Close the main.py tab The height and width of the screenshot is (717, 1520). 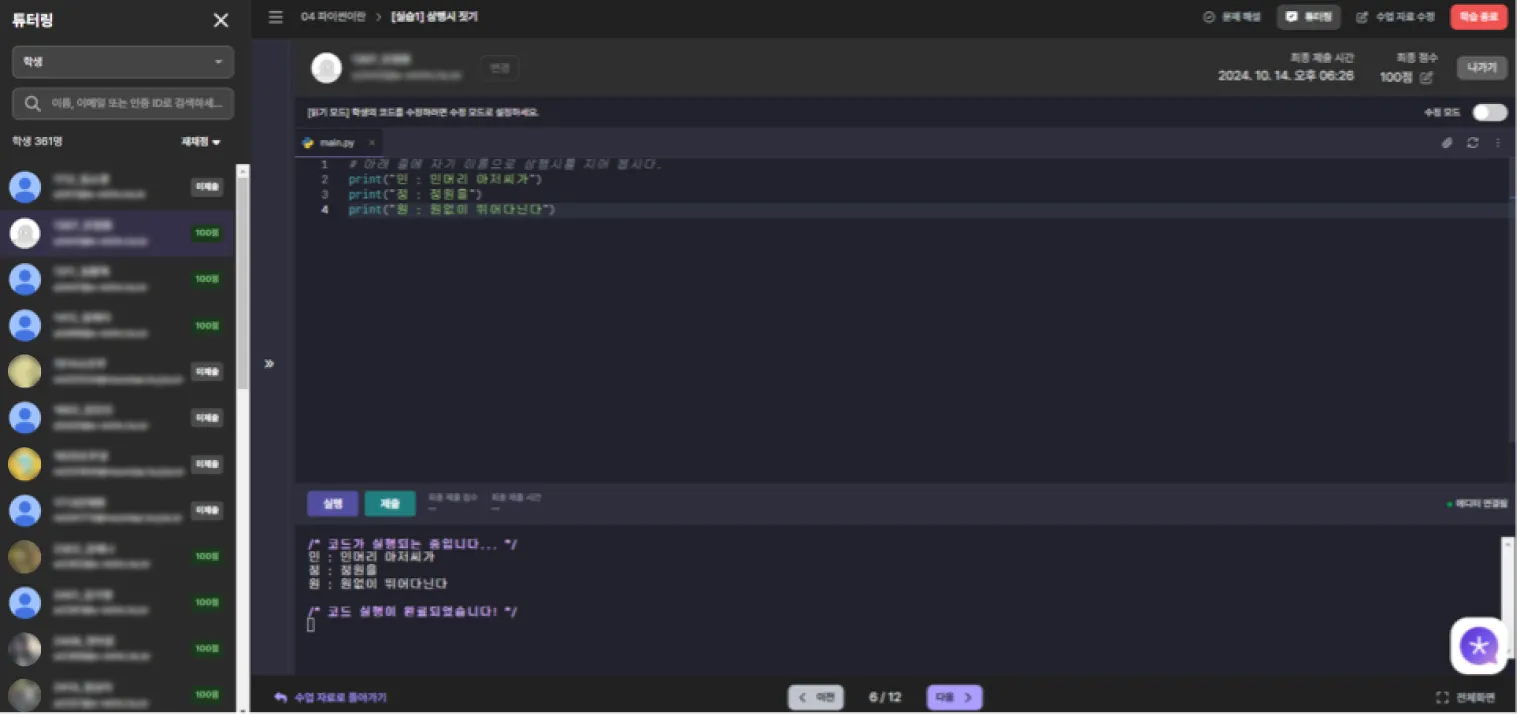tap(371, 143)
